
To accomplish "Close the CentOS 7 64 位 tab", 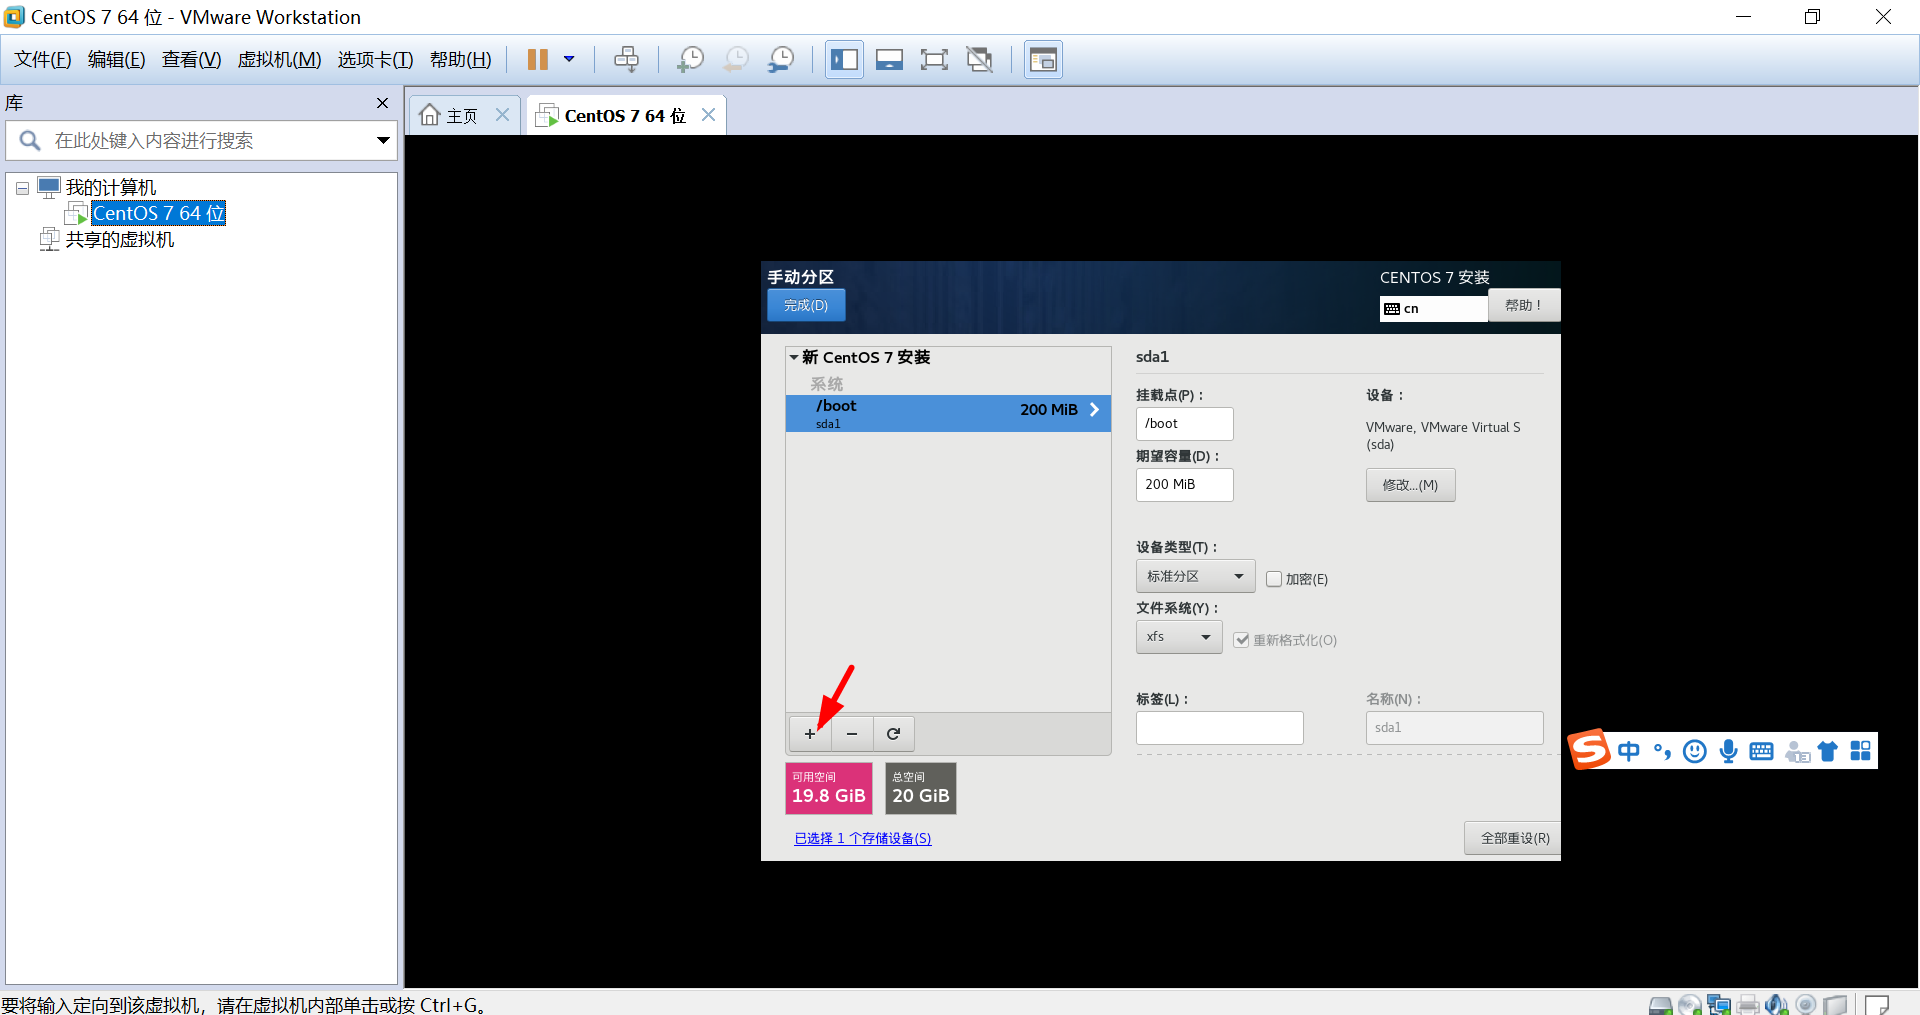I will [x=708, y=115].
